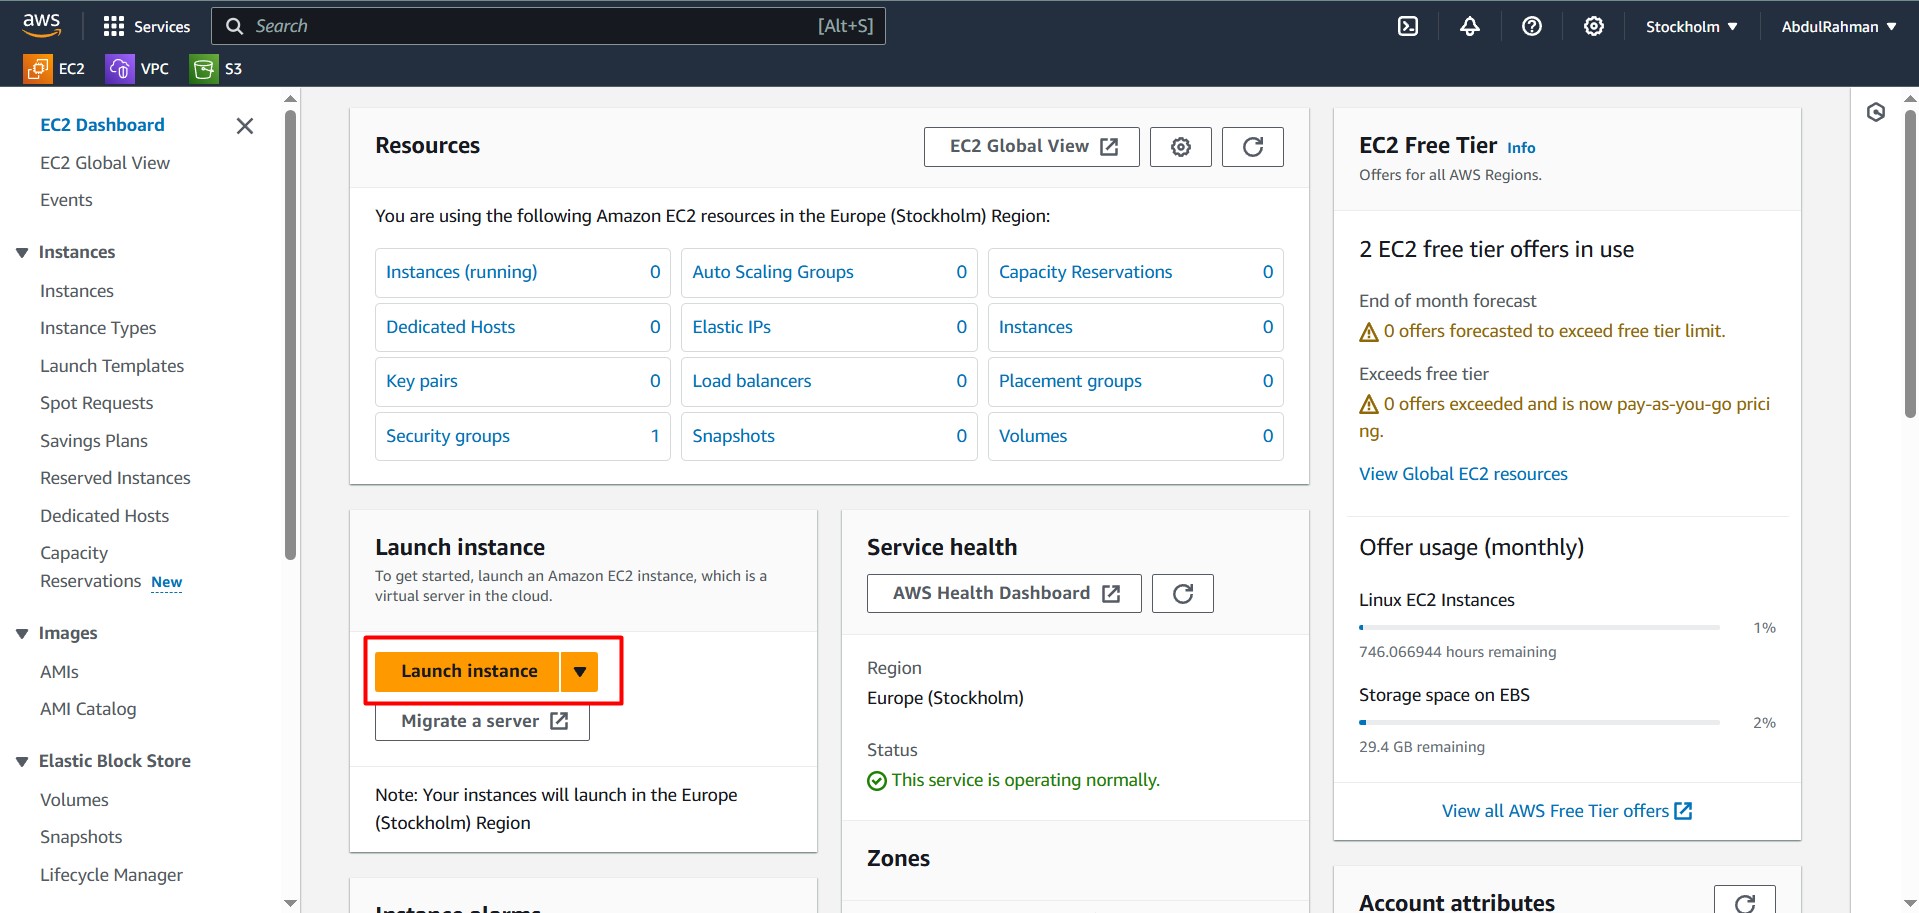This screenshot has height=913, width=1919.
Task: Click the EC2 Global View button
Action: tap(1031, 147)
